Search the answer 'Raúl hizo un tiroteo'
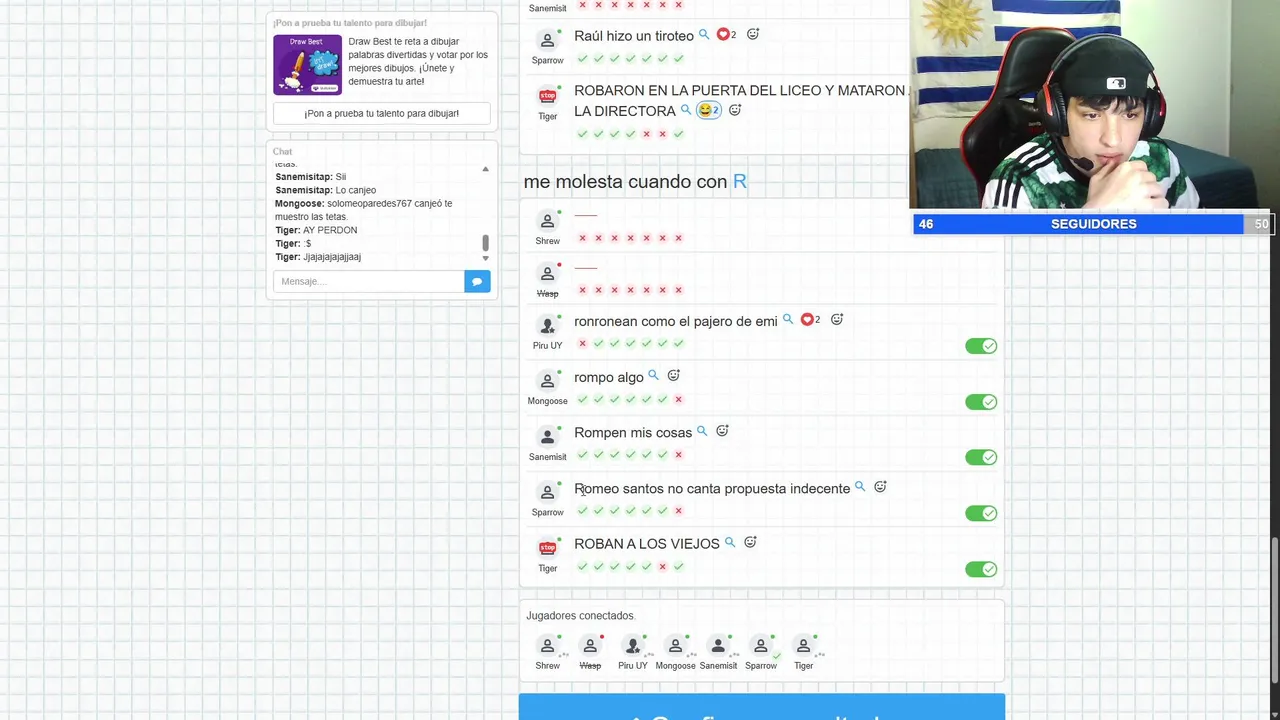Image resolution: width=1280 pixels, height=720 pixels. pyautogui.click(x=704, y=34)
